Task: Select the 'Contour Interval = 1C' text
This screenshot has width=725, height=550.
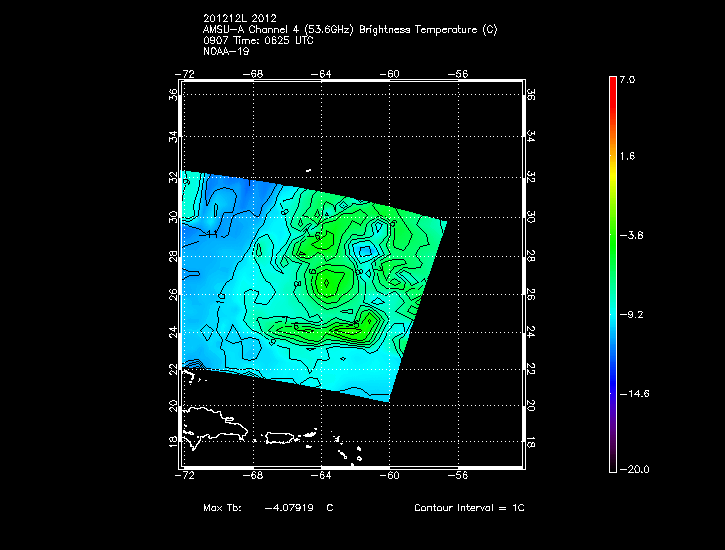Action: pos(469,508)
